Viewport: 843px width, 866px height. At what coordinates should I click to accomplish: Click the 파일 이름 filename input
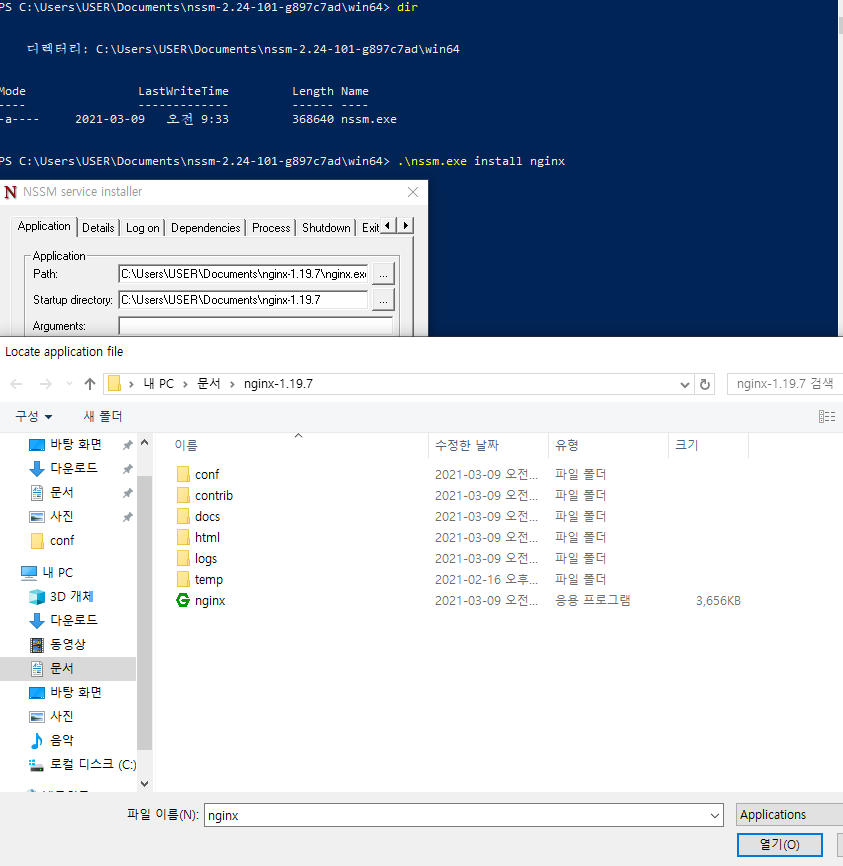point(456,815)
